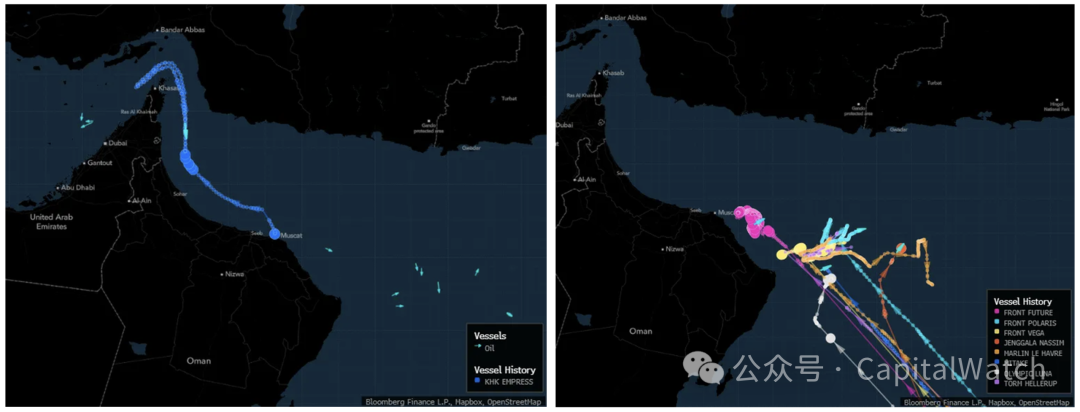Click the yellow FRONT VEGA circle marker on right map

coord(782,255)
